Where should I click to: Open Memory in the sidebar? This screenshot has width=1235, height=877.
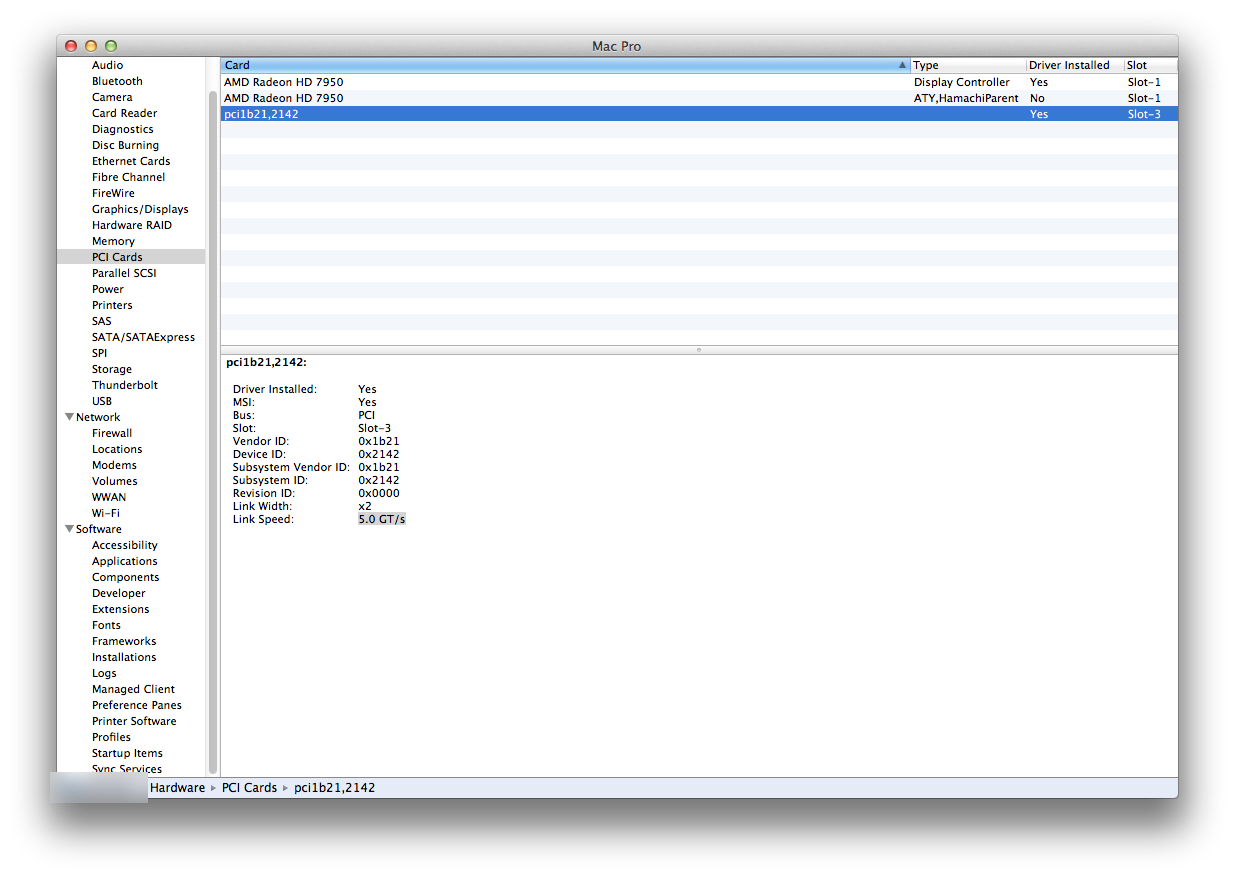[113, 241]
